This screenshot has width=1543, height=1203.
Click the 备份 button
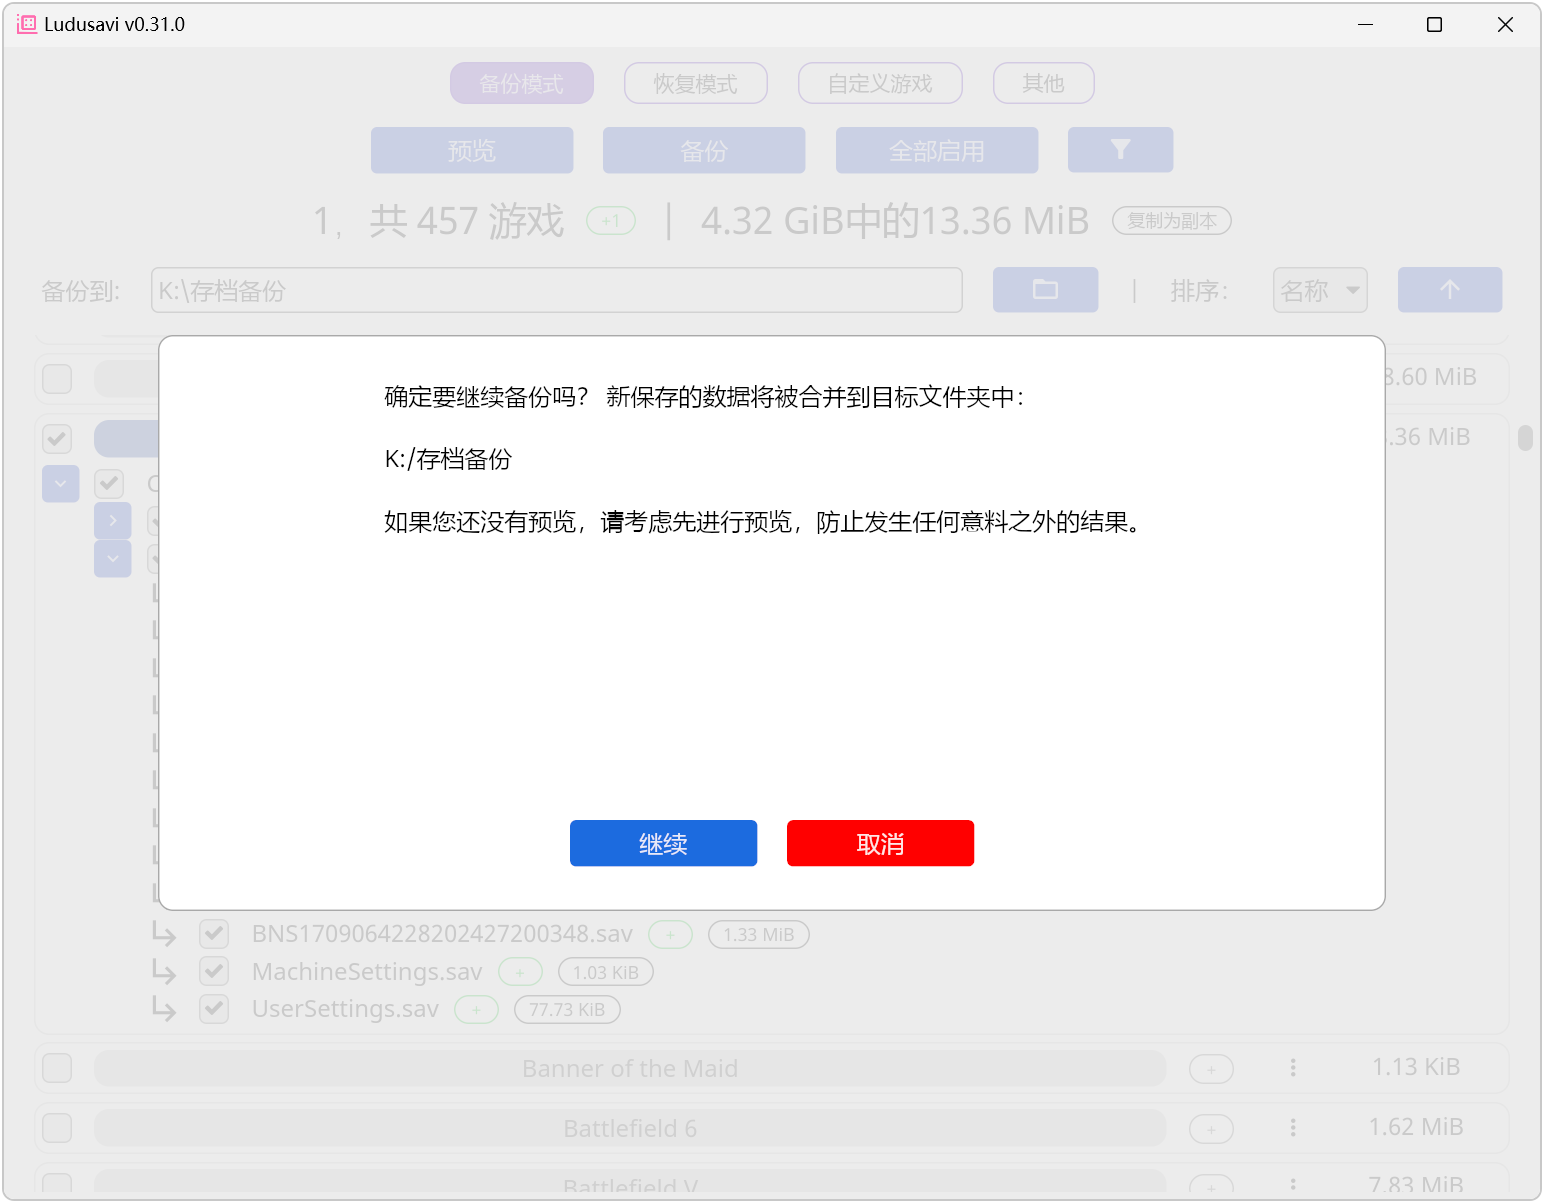click(704, 150)
